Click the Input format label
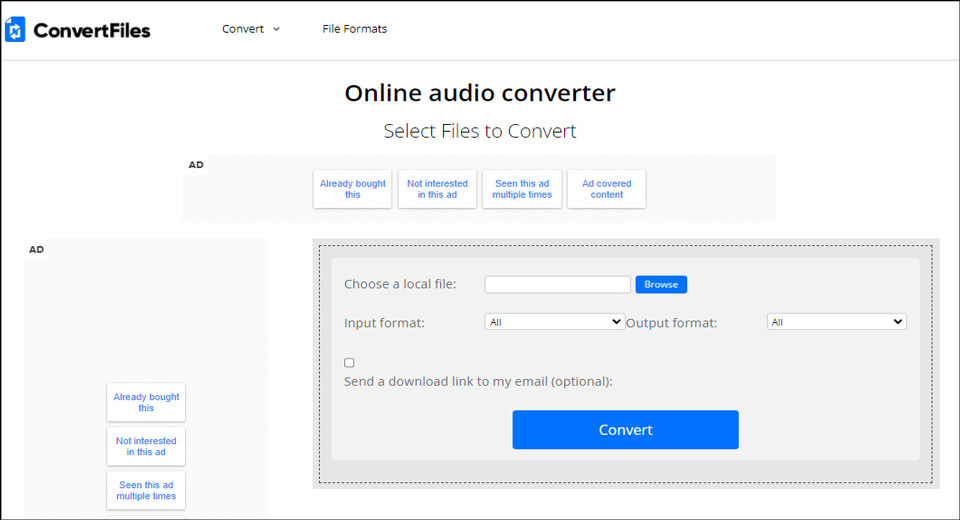 pyautogui.click(x=384, y=323)
